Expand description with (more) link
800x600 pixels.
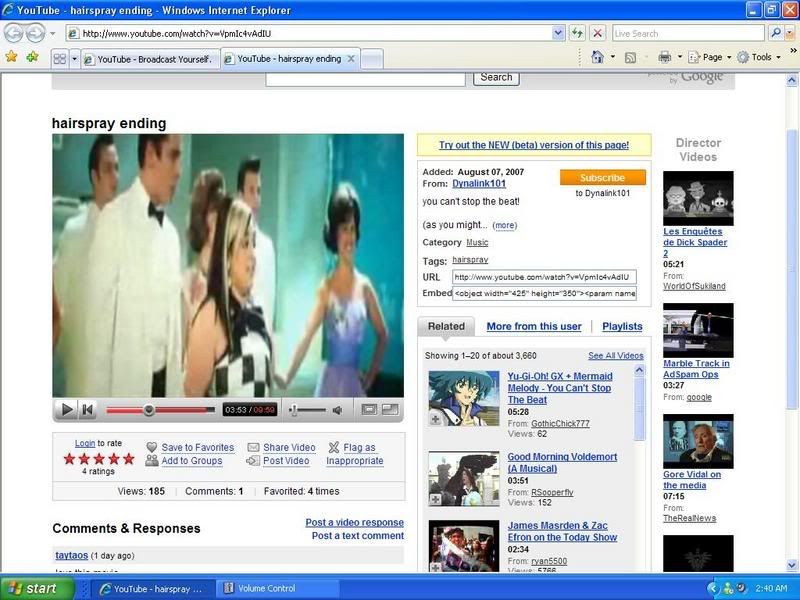(505, 226)
